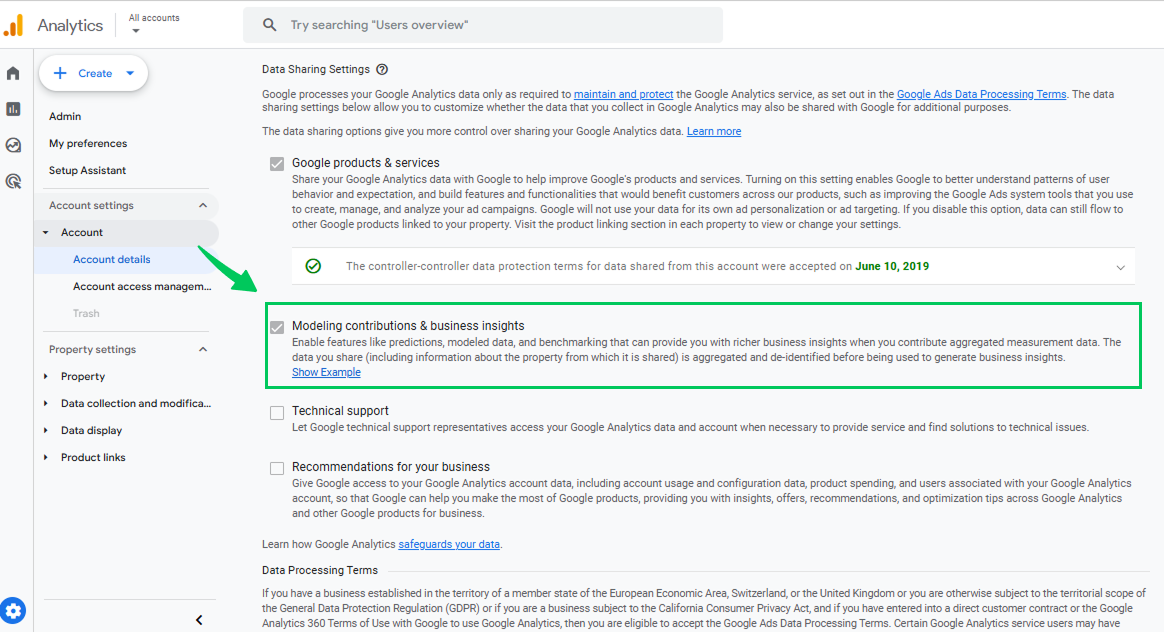Screen dimensions: 1164x632
Task: Open Setup Assistant
Action: pos(88,170)
